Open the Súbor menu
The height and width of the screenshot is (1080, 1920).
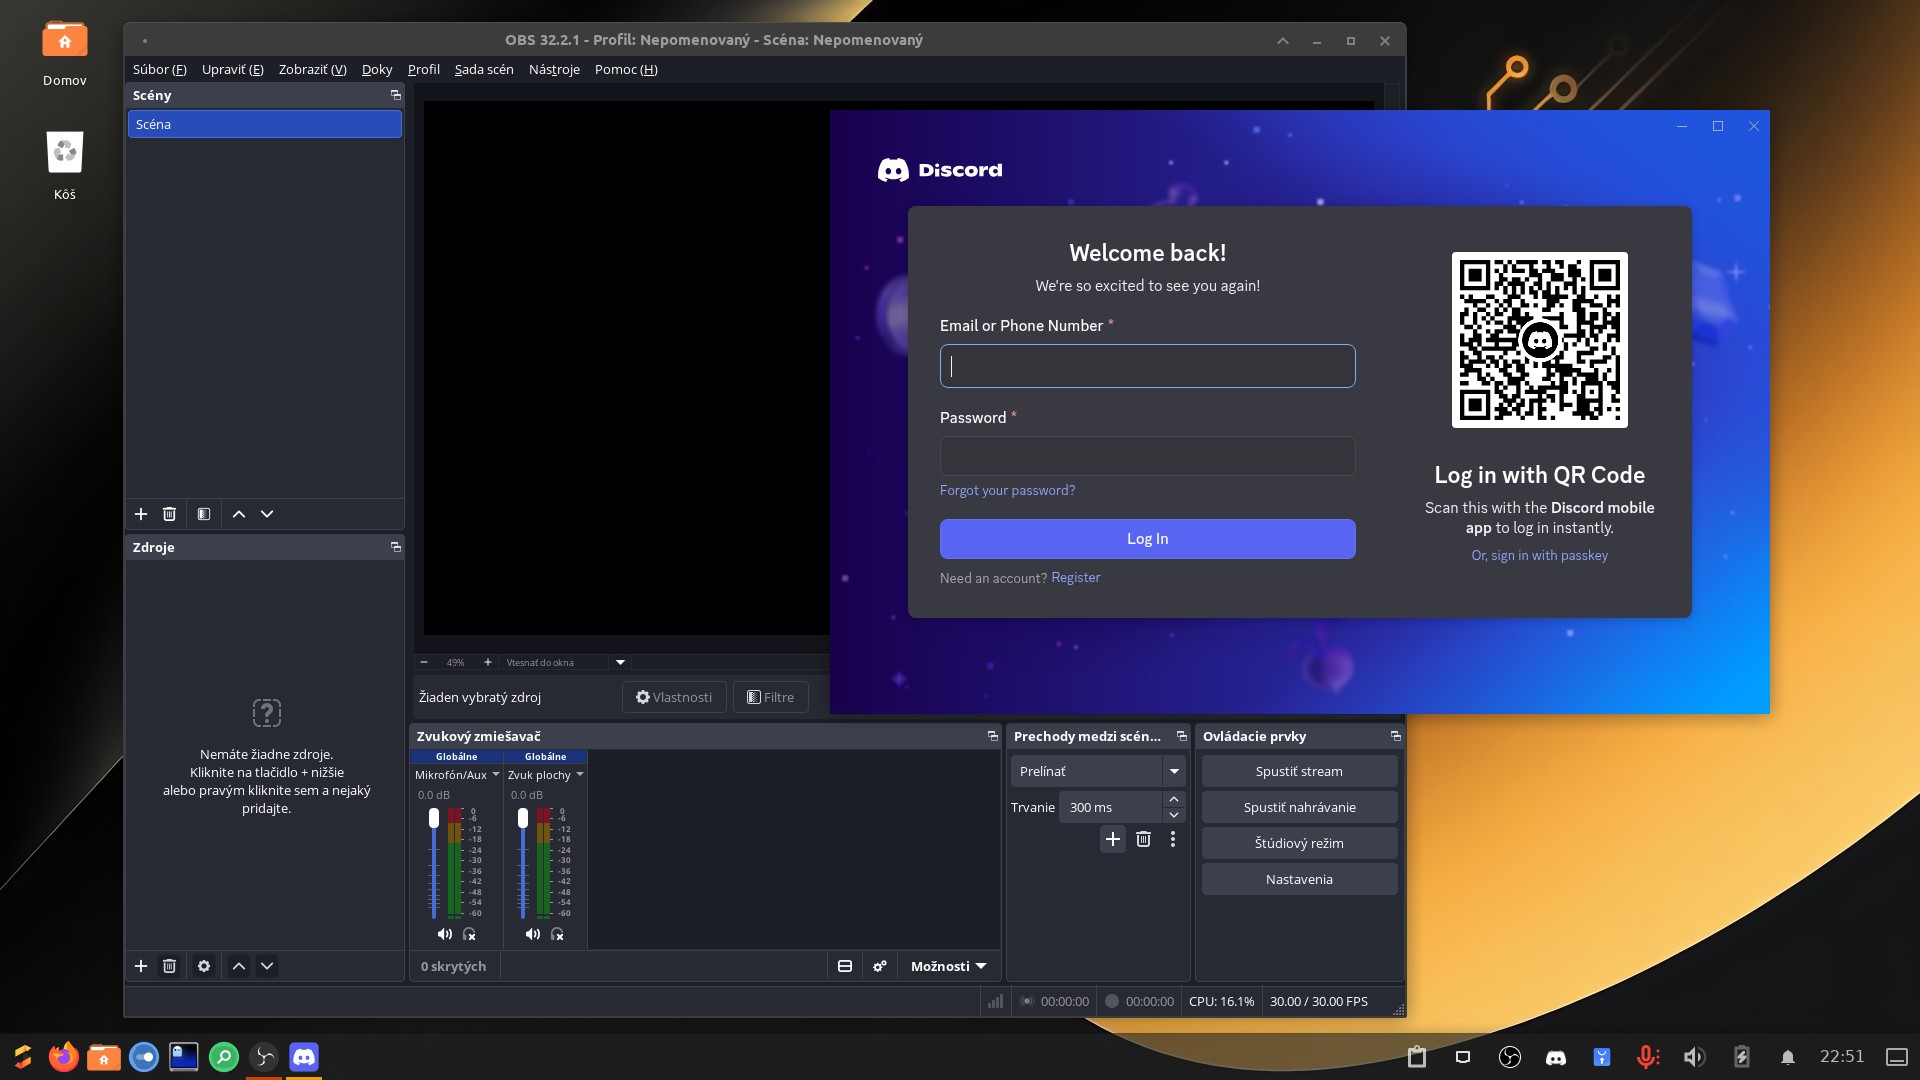(160, 69)
